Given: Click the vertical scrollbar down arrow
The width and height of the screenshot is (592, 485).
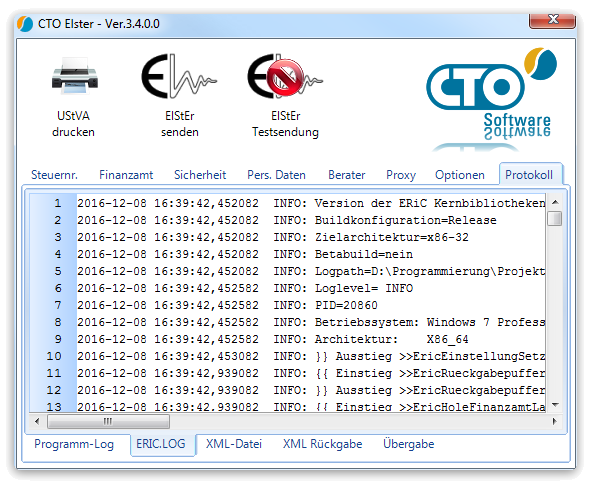Looking at the screenshot, I should click(555, 405).
